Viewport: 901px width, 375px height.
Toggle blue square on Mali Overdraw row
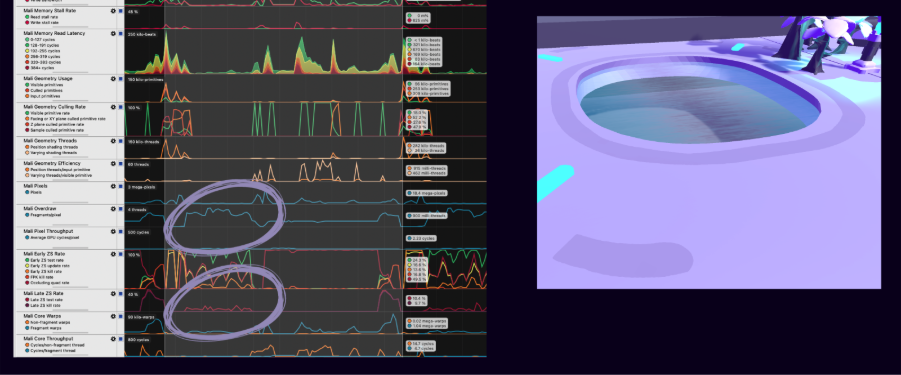click(x=121, y=209)
